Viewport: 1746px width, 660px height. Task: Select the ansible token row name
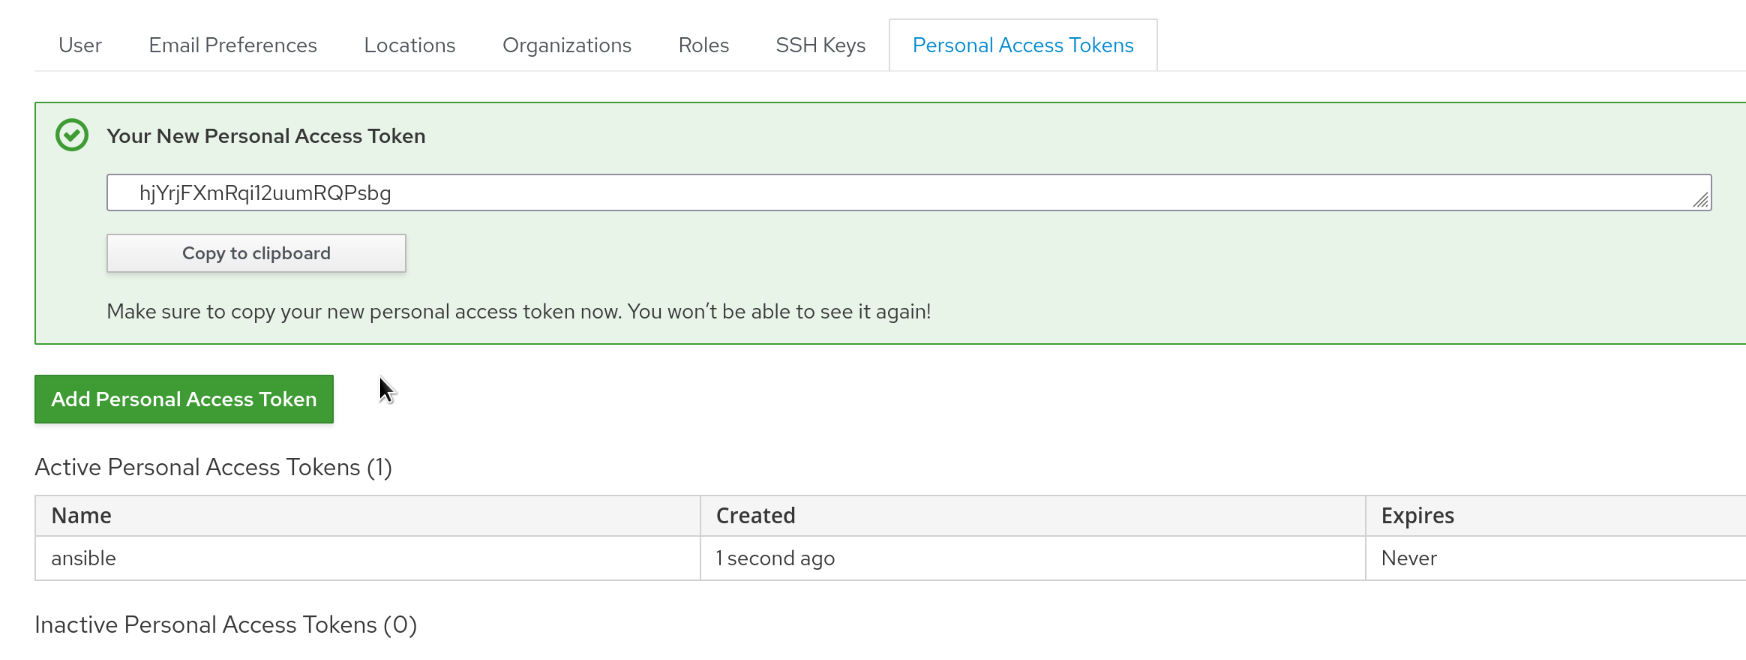coord(84,558)
